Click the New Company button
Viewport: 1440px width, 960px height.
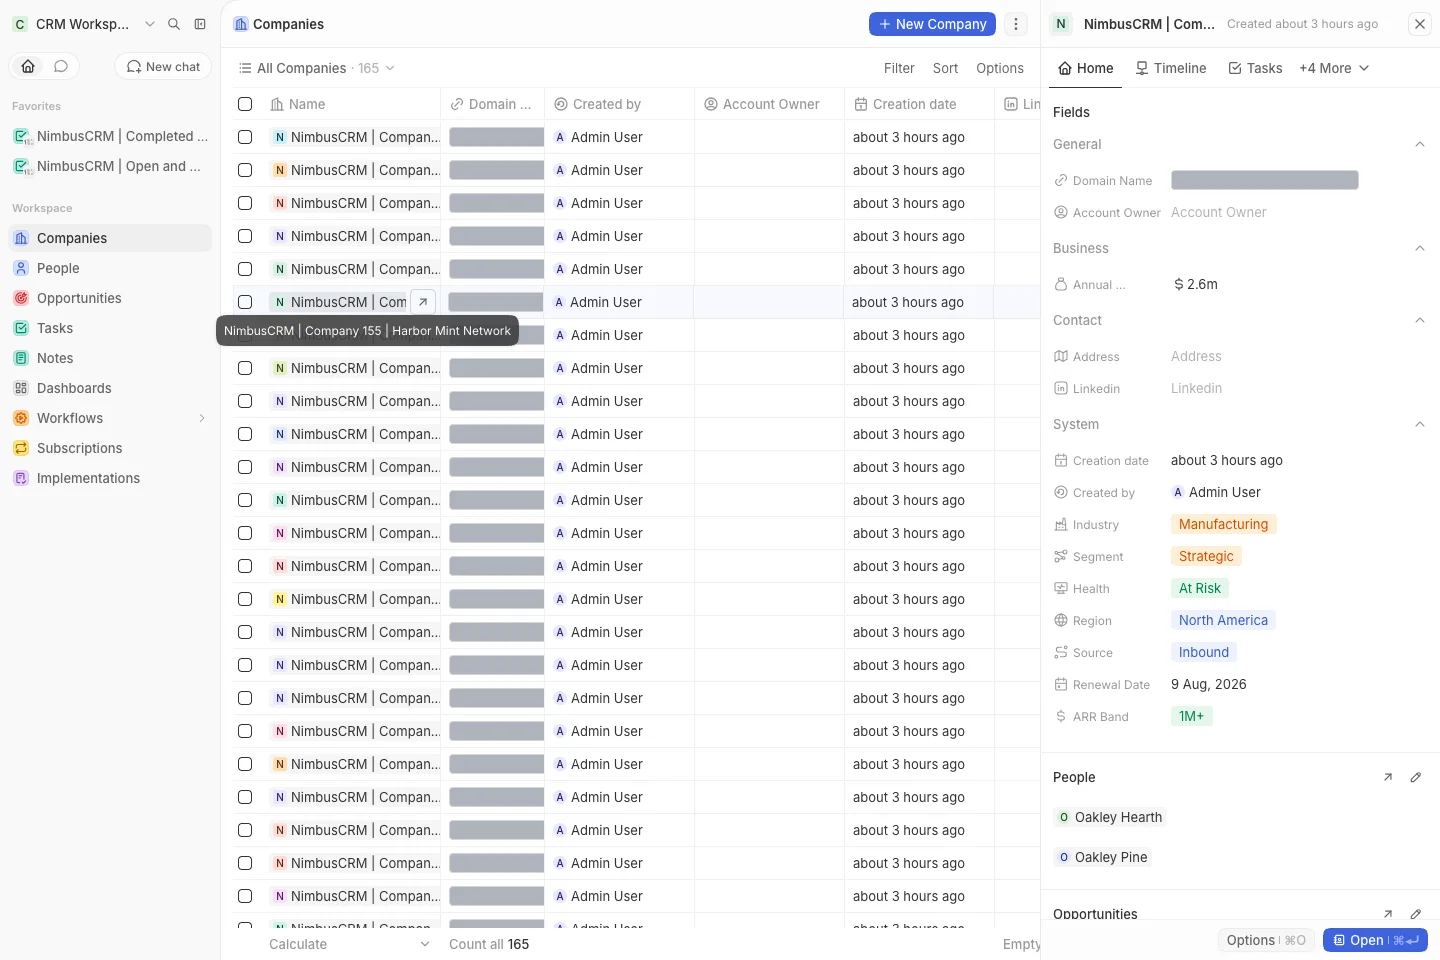click(932, 24)
